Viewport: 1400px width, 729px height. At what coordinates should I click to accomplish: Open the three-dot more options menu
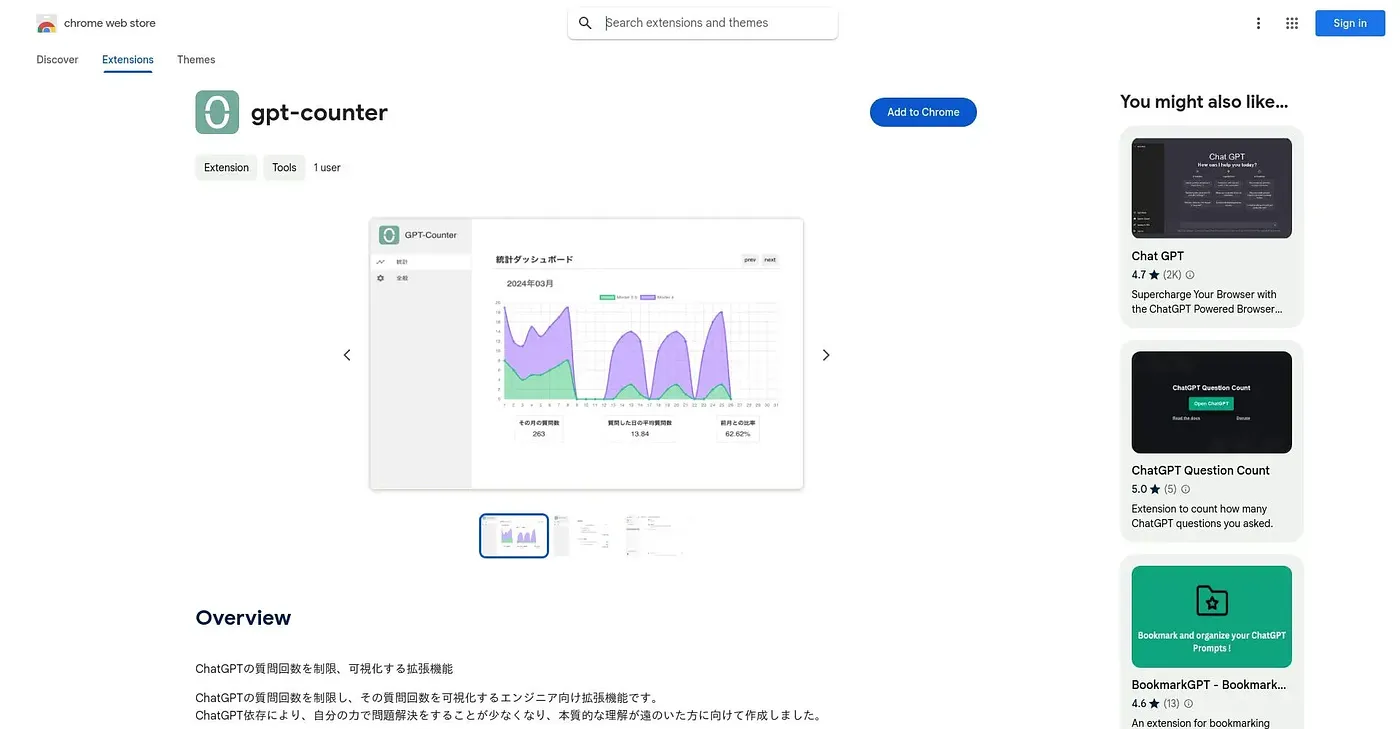[1258, 23]
